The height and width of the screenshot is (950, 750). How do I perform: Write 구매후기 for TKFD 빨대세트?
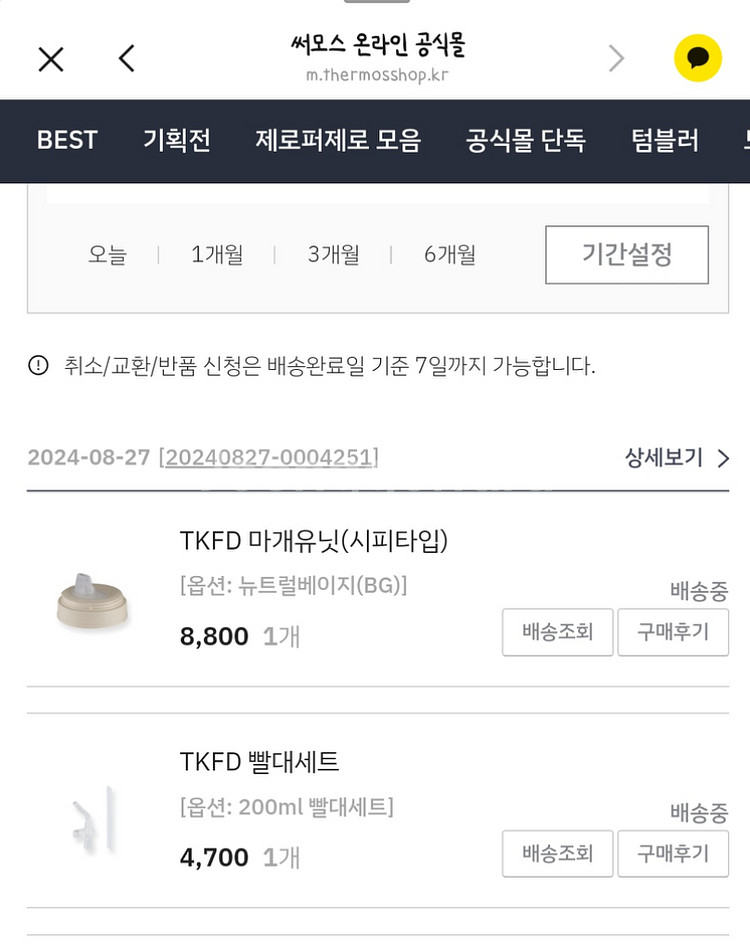pos(673,854)
